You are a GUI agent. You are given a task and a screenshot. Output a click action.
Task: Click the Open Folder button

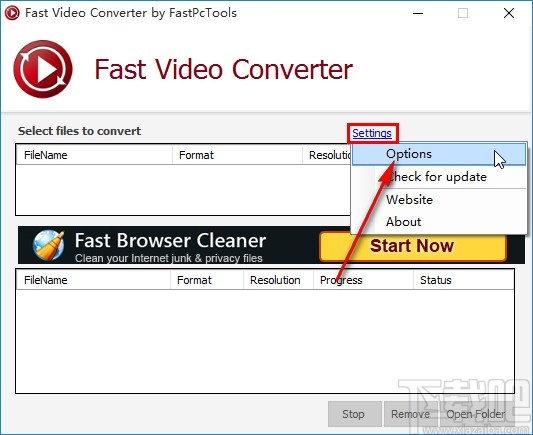476,414
